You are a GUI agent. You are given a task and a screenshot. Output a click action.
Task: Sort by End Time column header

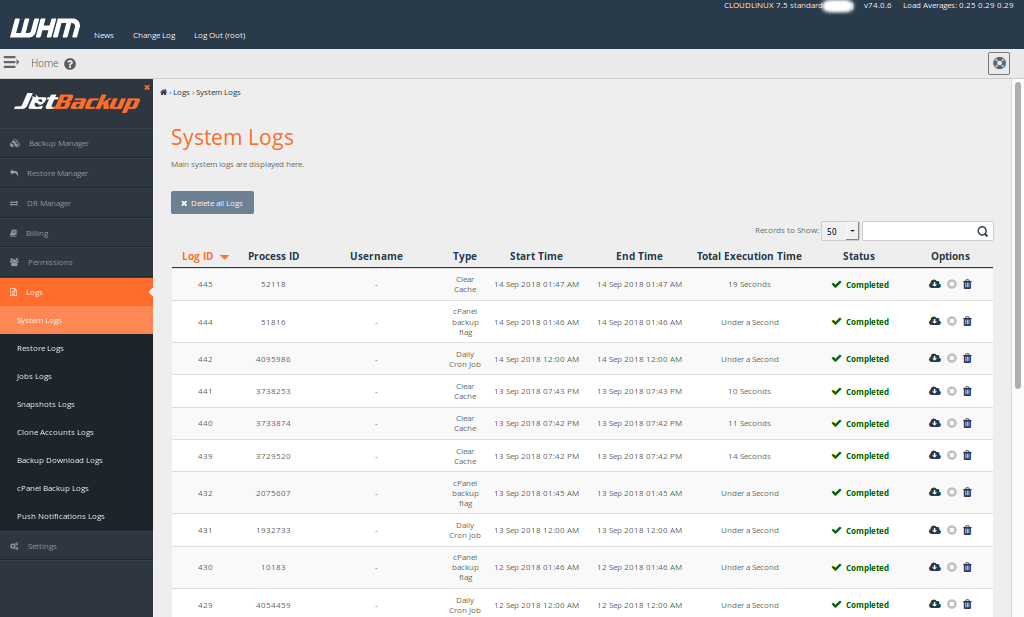coord(639,257)
